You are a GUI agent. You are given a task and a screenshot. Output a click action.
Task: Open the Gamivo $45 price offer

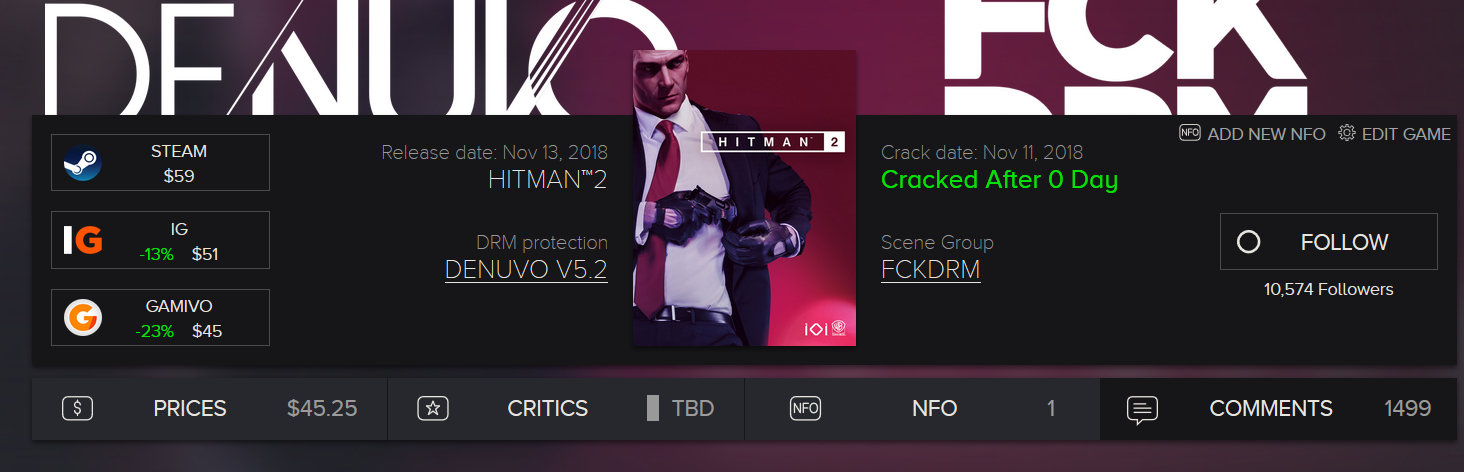161,318
